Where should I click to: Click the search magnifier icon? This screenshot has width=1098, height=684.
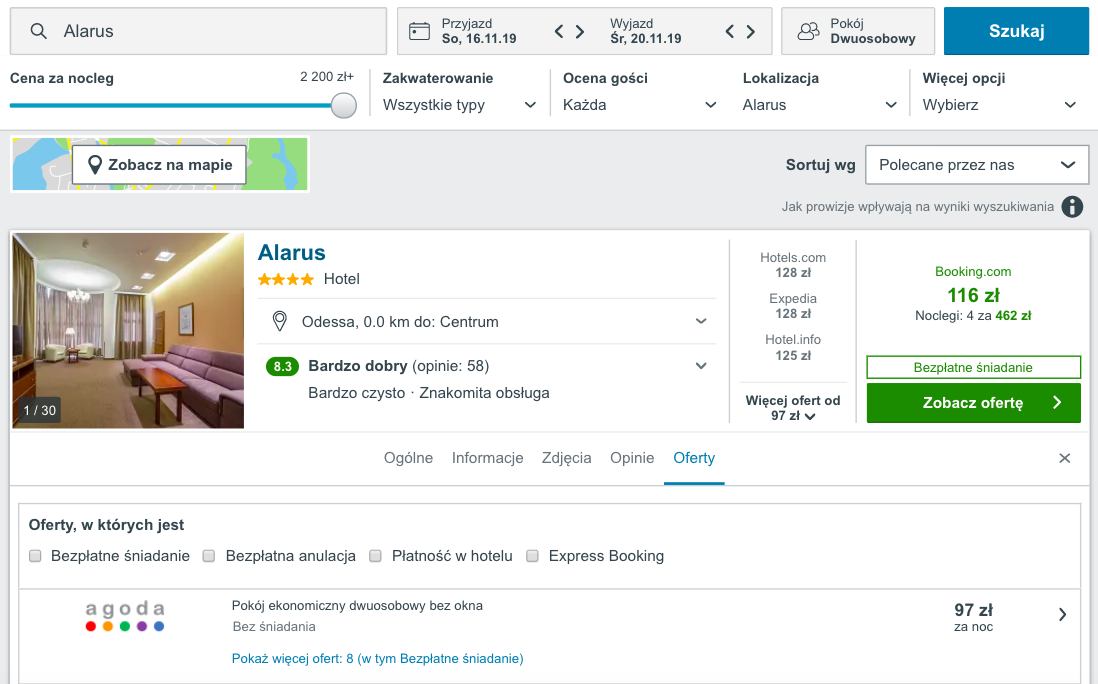(39, 31)
